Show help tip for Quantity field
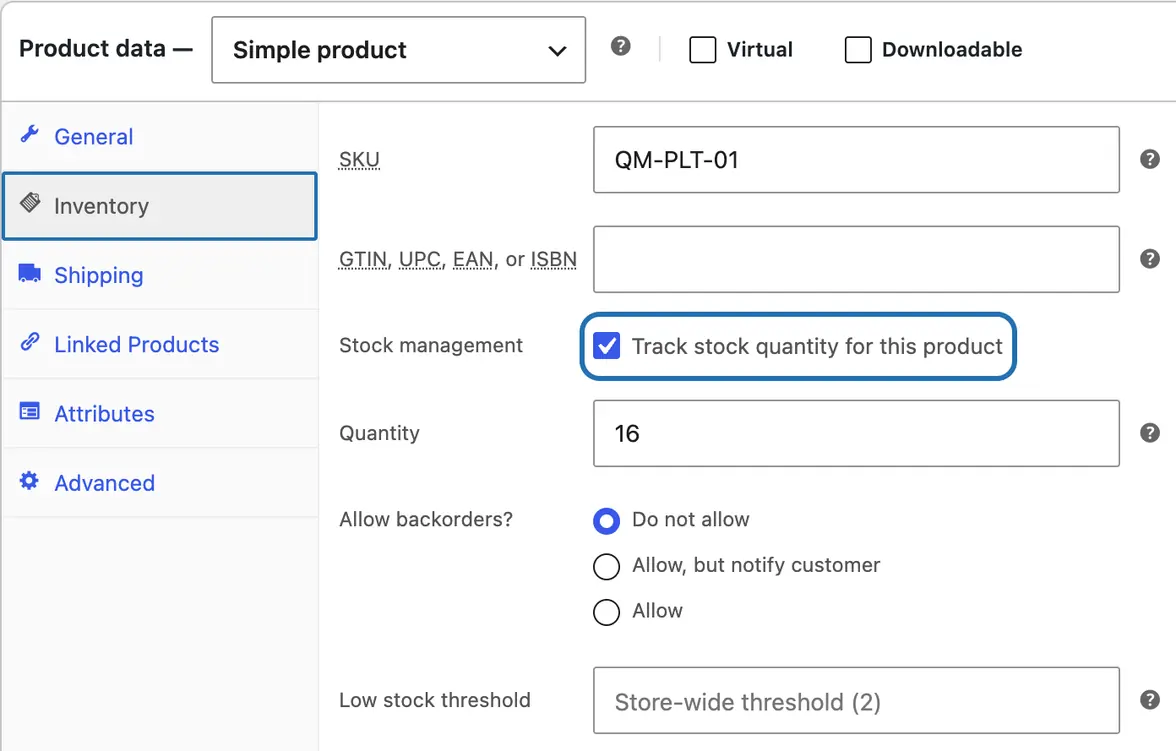 [1150, 433]
